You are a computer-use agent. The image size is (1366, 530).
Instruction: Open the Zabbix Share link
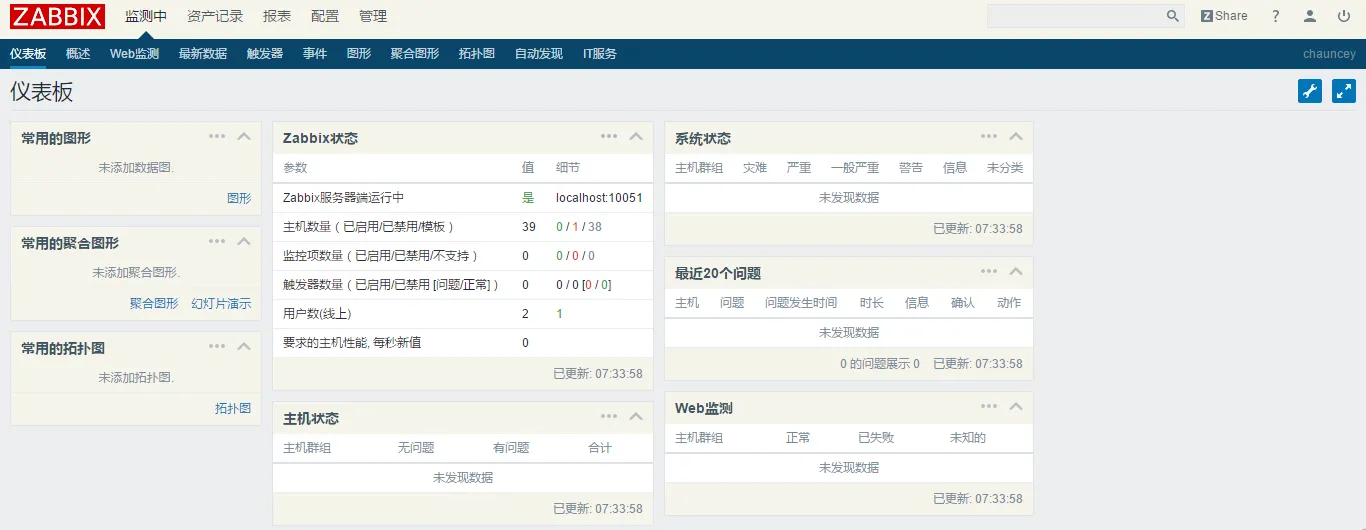click(x=1224, y=16)
